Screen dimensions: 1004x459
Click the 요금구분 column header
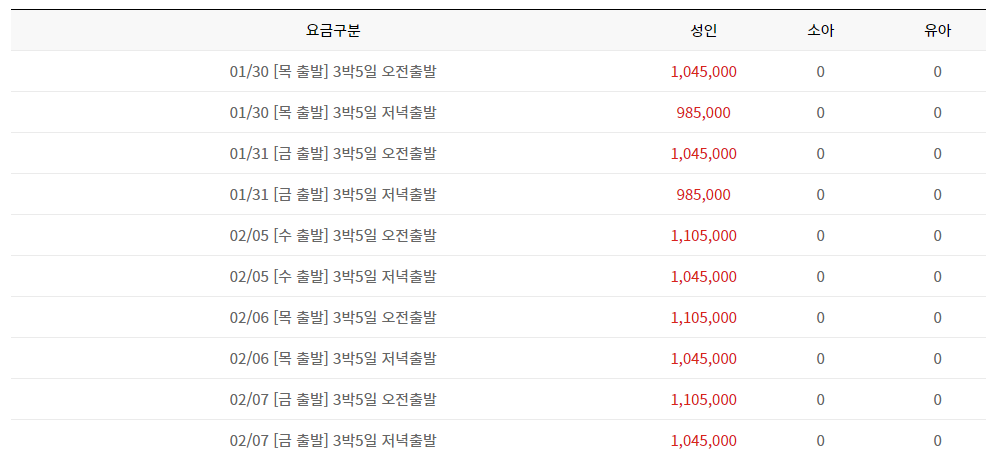[x=333, y=31]
